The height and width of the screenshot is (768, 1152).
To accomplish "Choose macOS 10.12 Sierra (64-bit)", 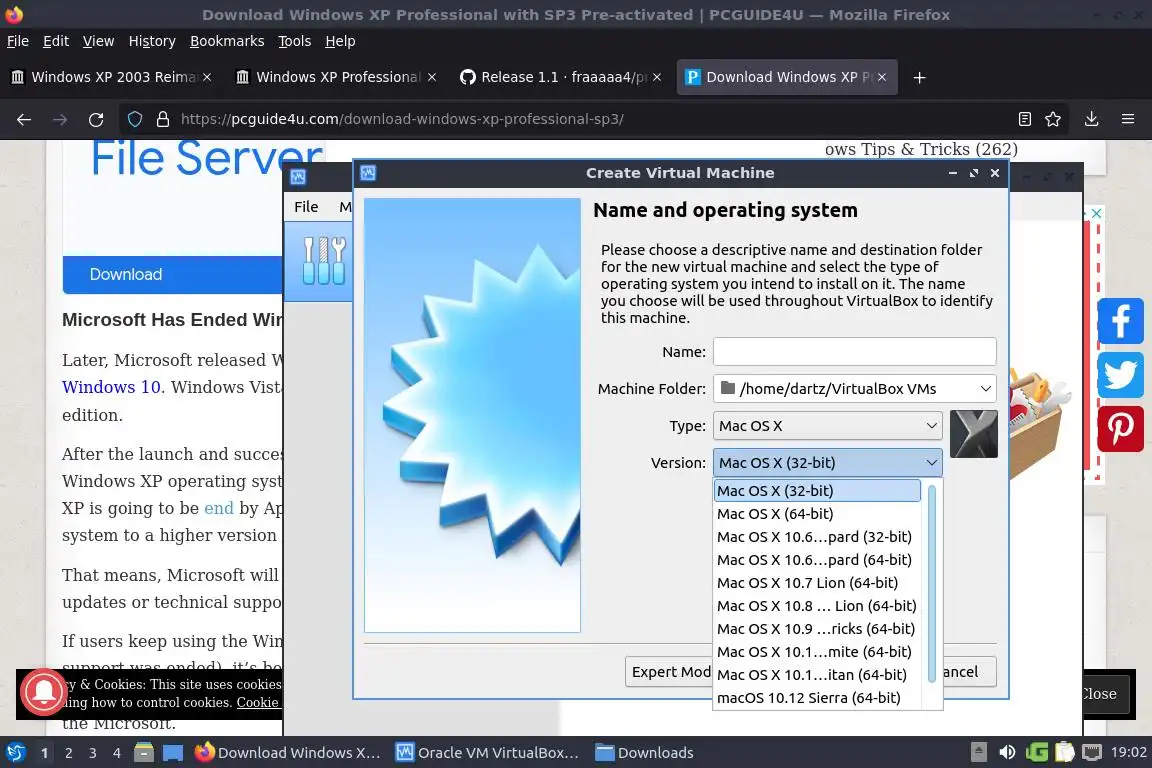I will click(817, 698).
